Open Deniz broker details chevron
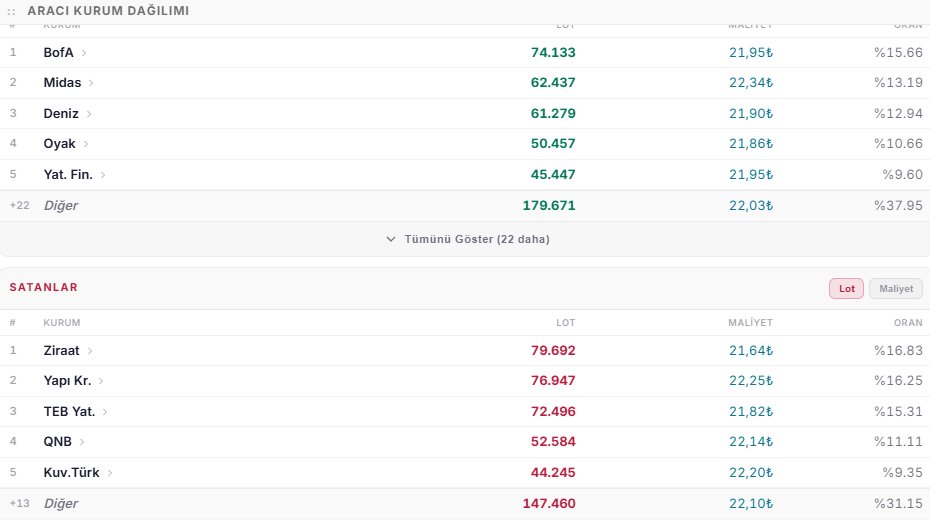This screenshot has width=930, height=529. click(88, 114)
